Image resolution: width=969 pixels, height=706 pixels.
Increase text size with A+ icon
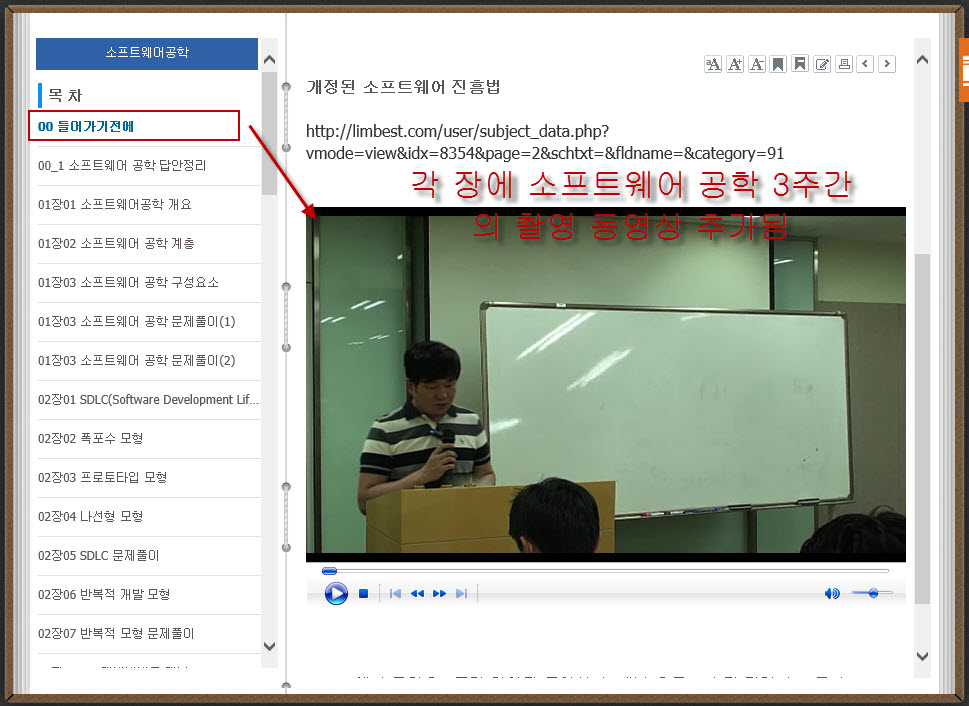pyautogui.click(x=735, y=64)
